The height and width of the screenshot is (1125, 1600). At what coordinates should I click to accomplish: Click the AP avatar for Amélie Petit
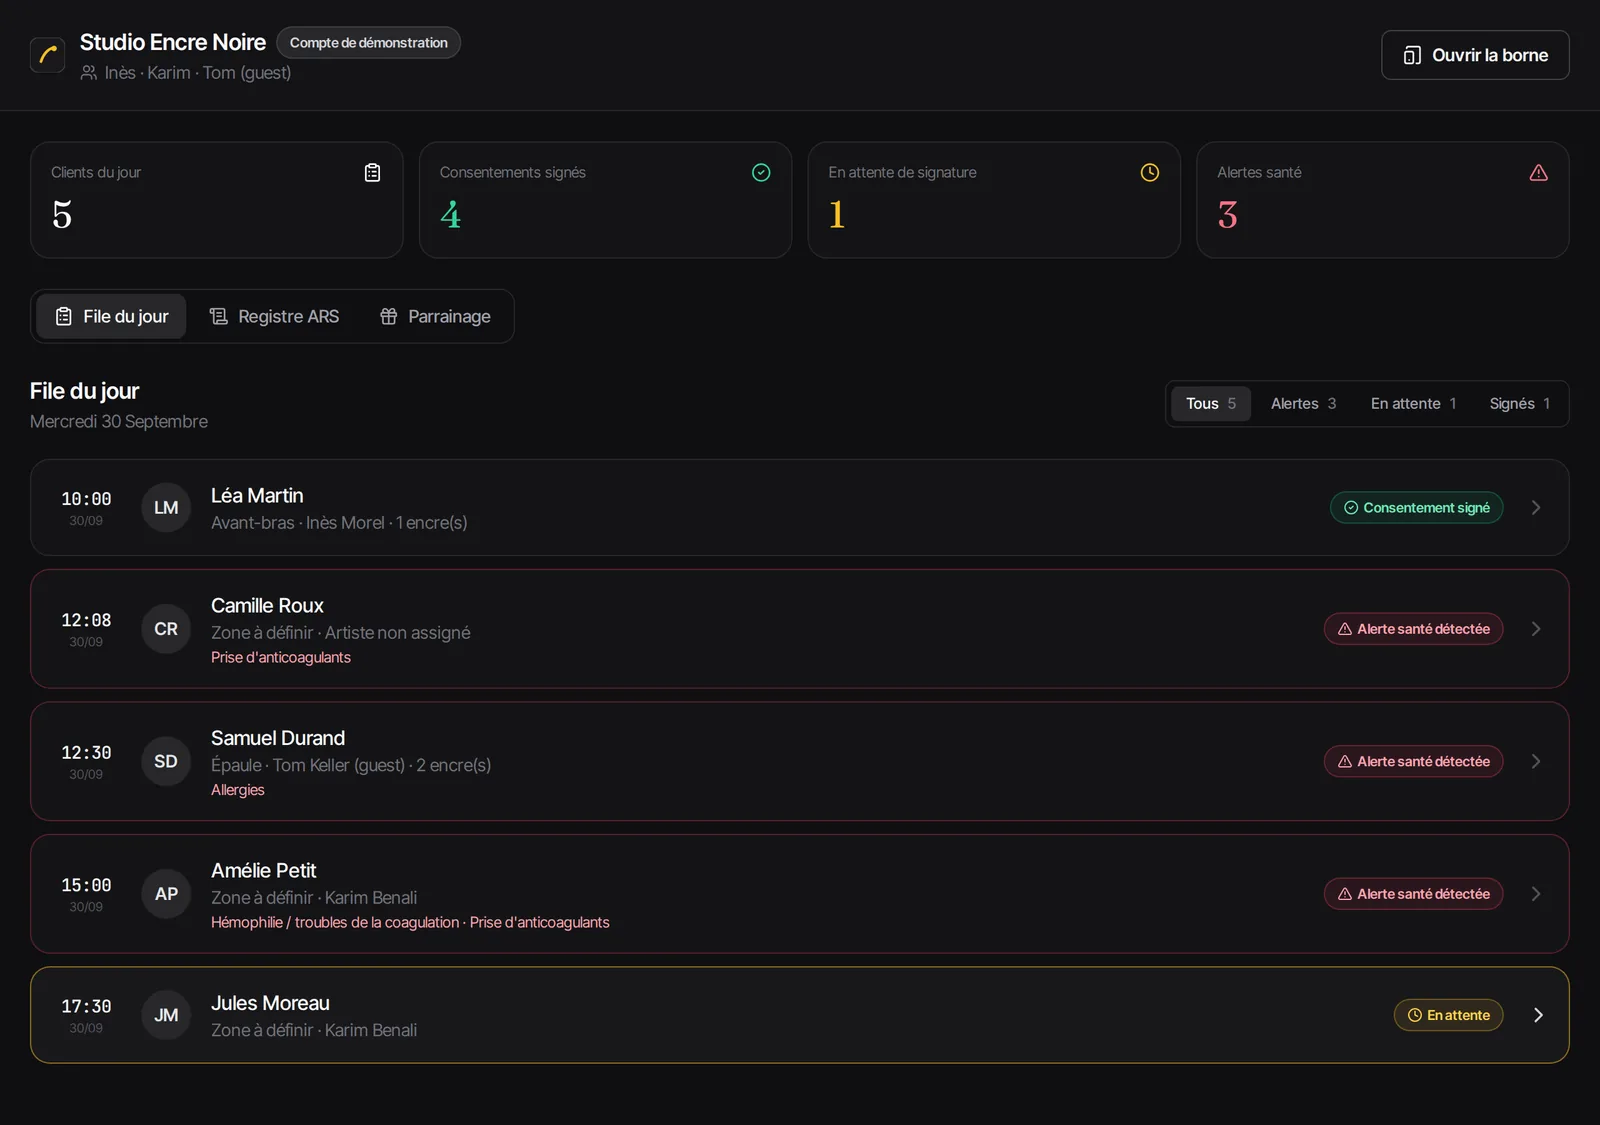[166, 894]
